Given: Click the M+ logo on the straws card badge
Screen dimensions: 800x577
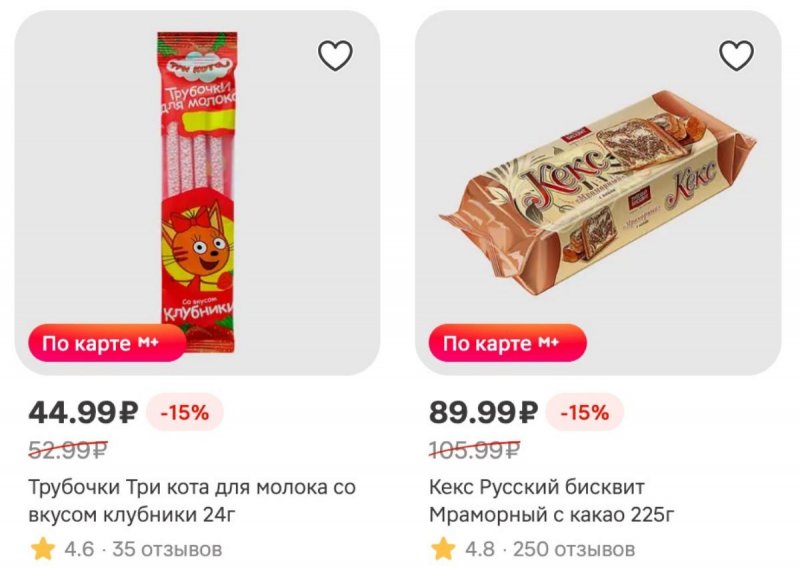Looking at the screenshot, I should 148,342.
